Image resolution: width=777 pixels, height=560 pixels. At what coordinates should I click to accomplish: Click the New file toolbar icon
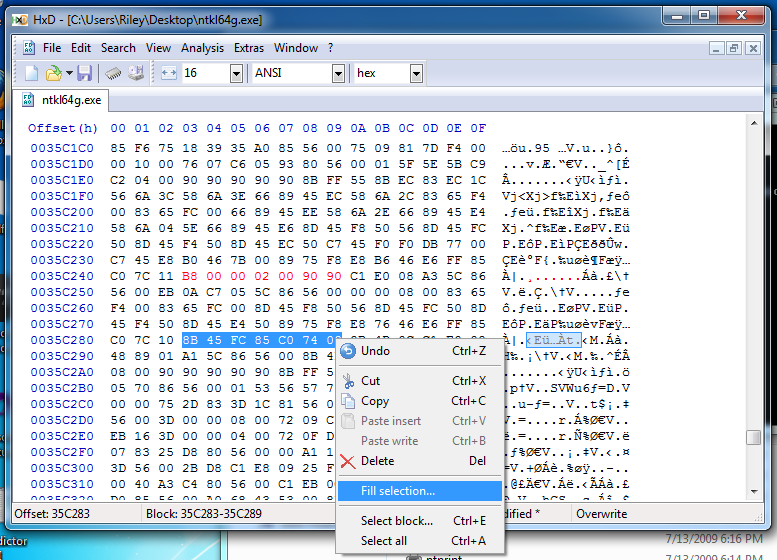[31, 73]
